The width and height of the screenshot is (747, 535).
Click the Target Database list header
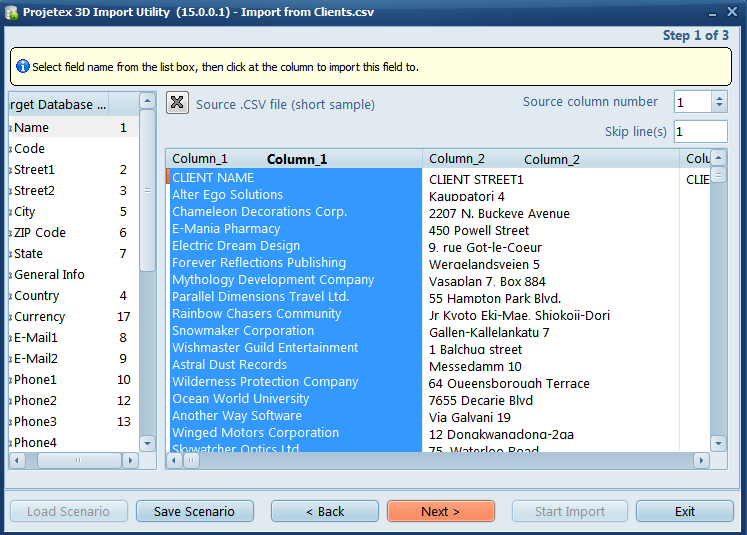pos(59,104)
